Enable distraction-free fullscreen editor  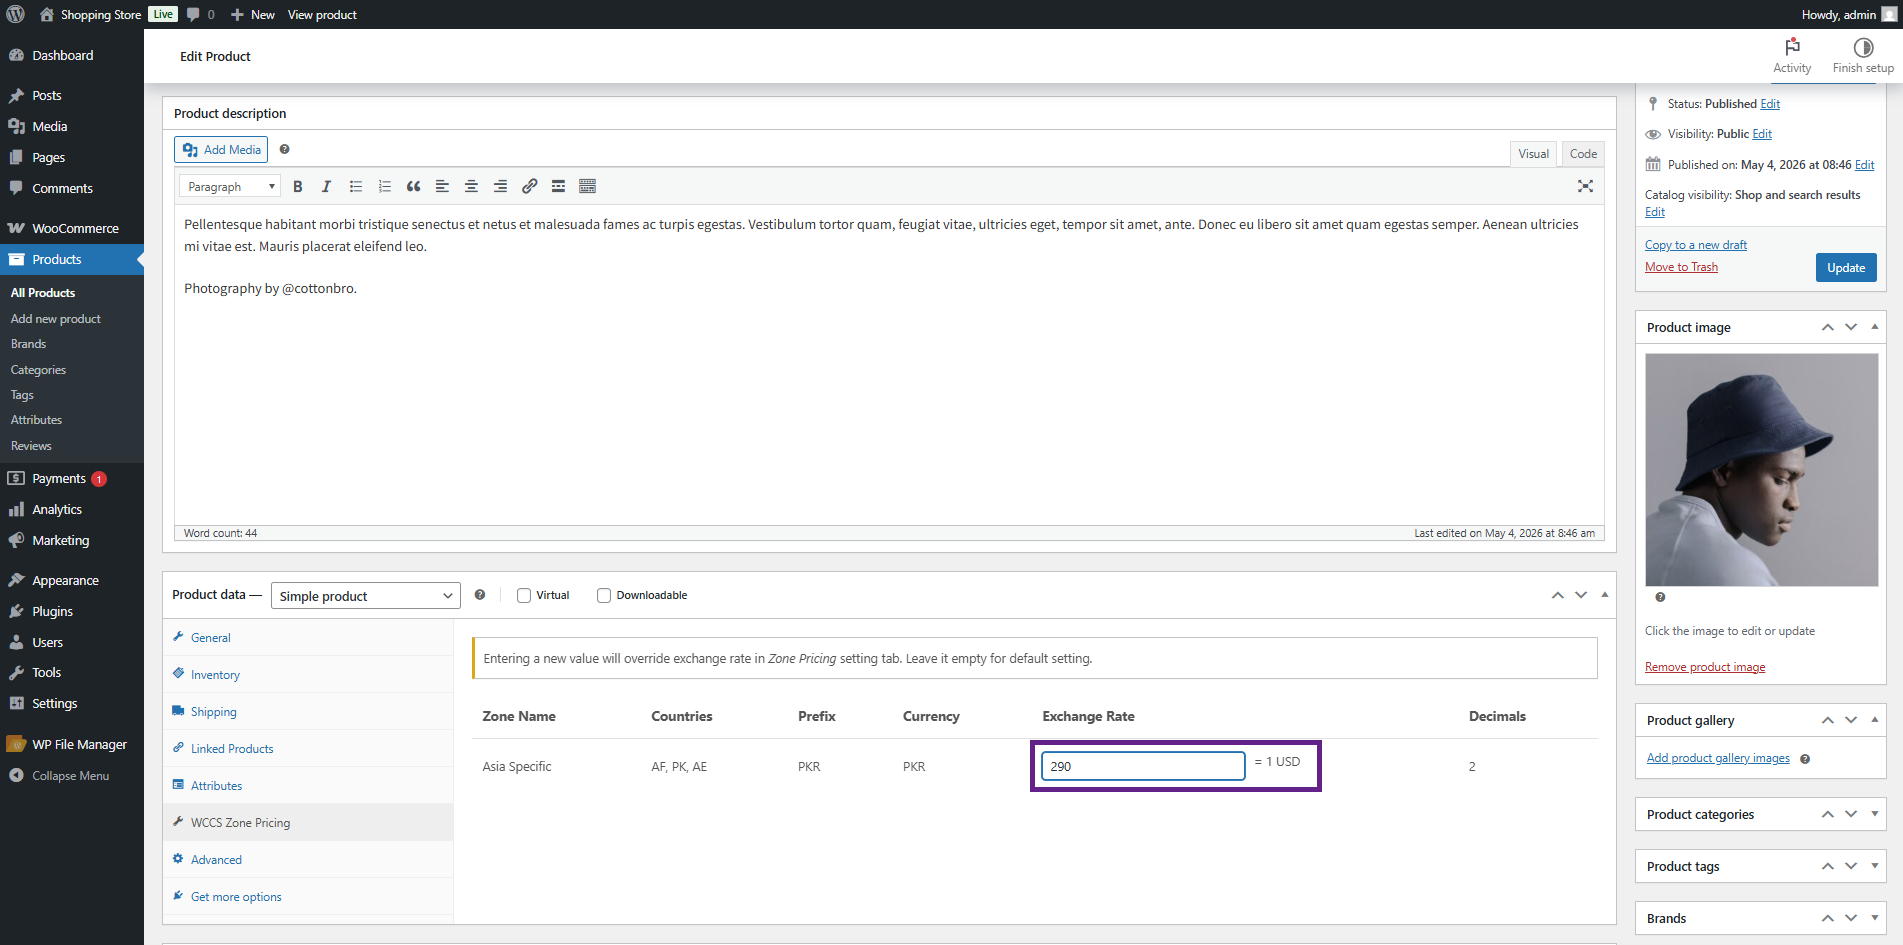(x=1585, y=186)
